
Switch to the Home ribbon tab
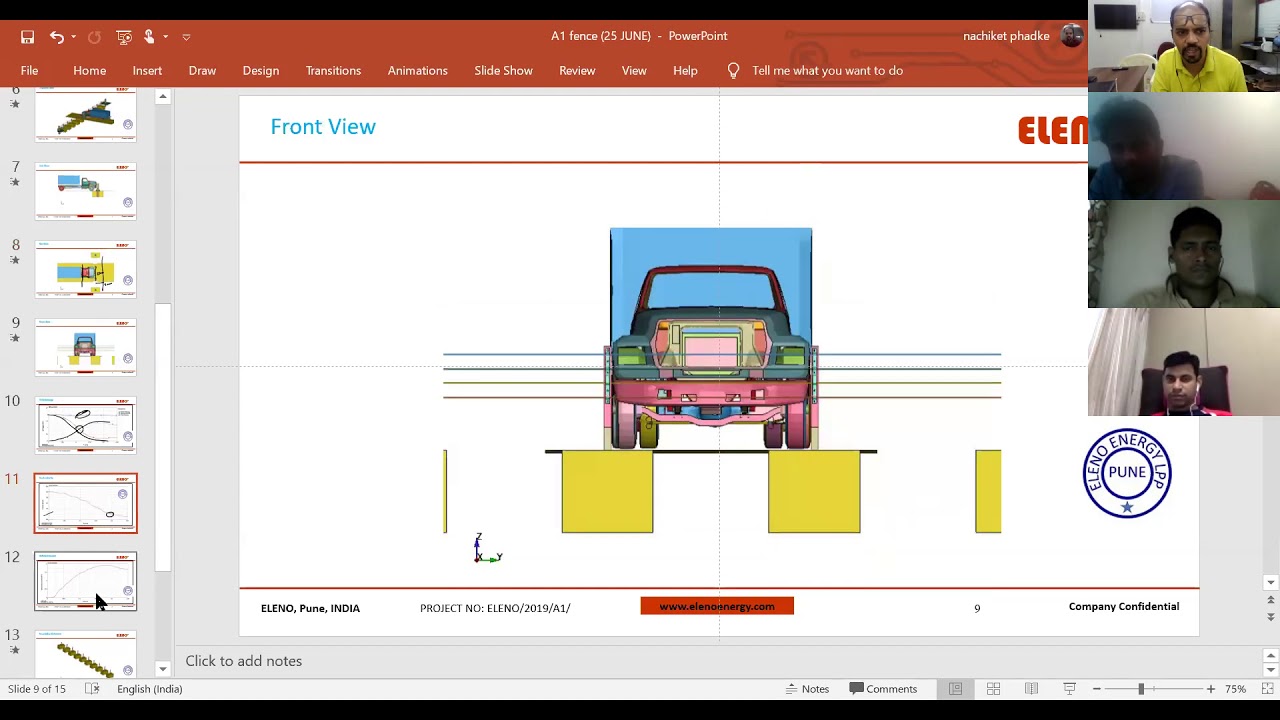point(89,71)
